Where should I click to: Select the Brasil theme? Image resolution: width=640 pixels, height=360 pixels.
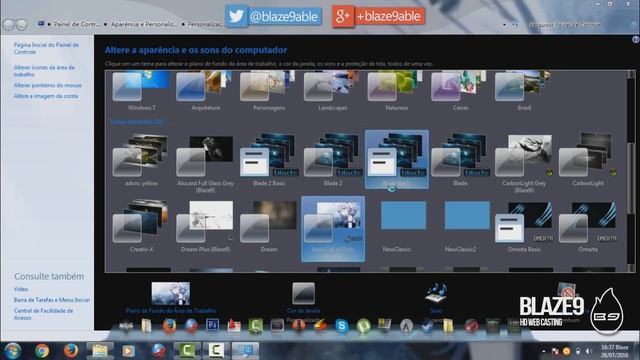pos(524,91)
